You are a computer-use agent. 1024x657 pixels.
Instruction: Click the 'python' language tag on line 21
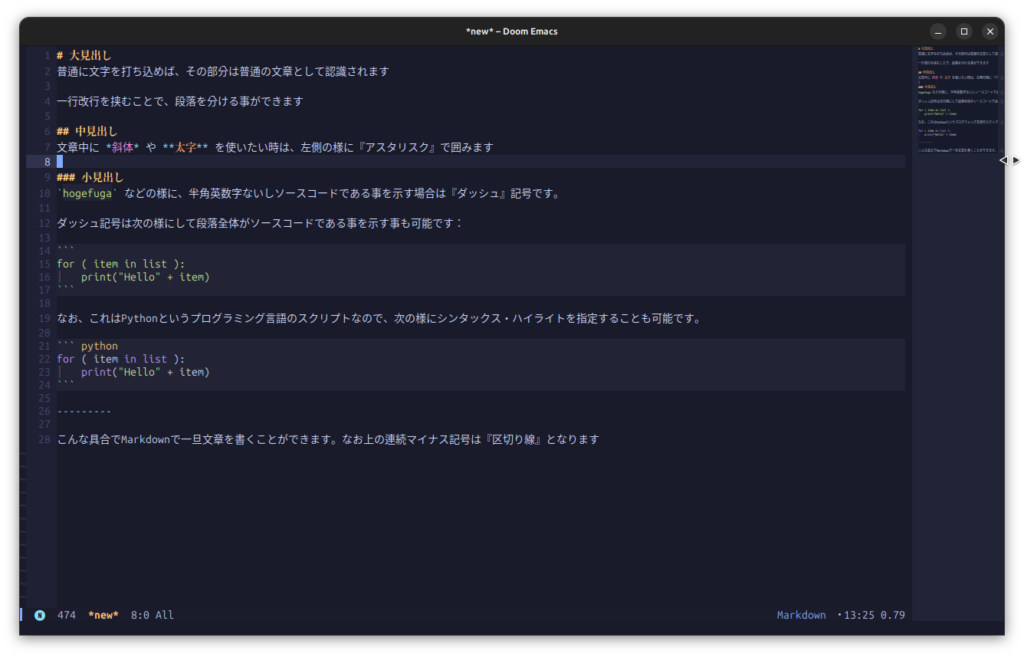click(x=99, y=346)
